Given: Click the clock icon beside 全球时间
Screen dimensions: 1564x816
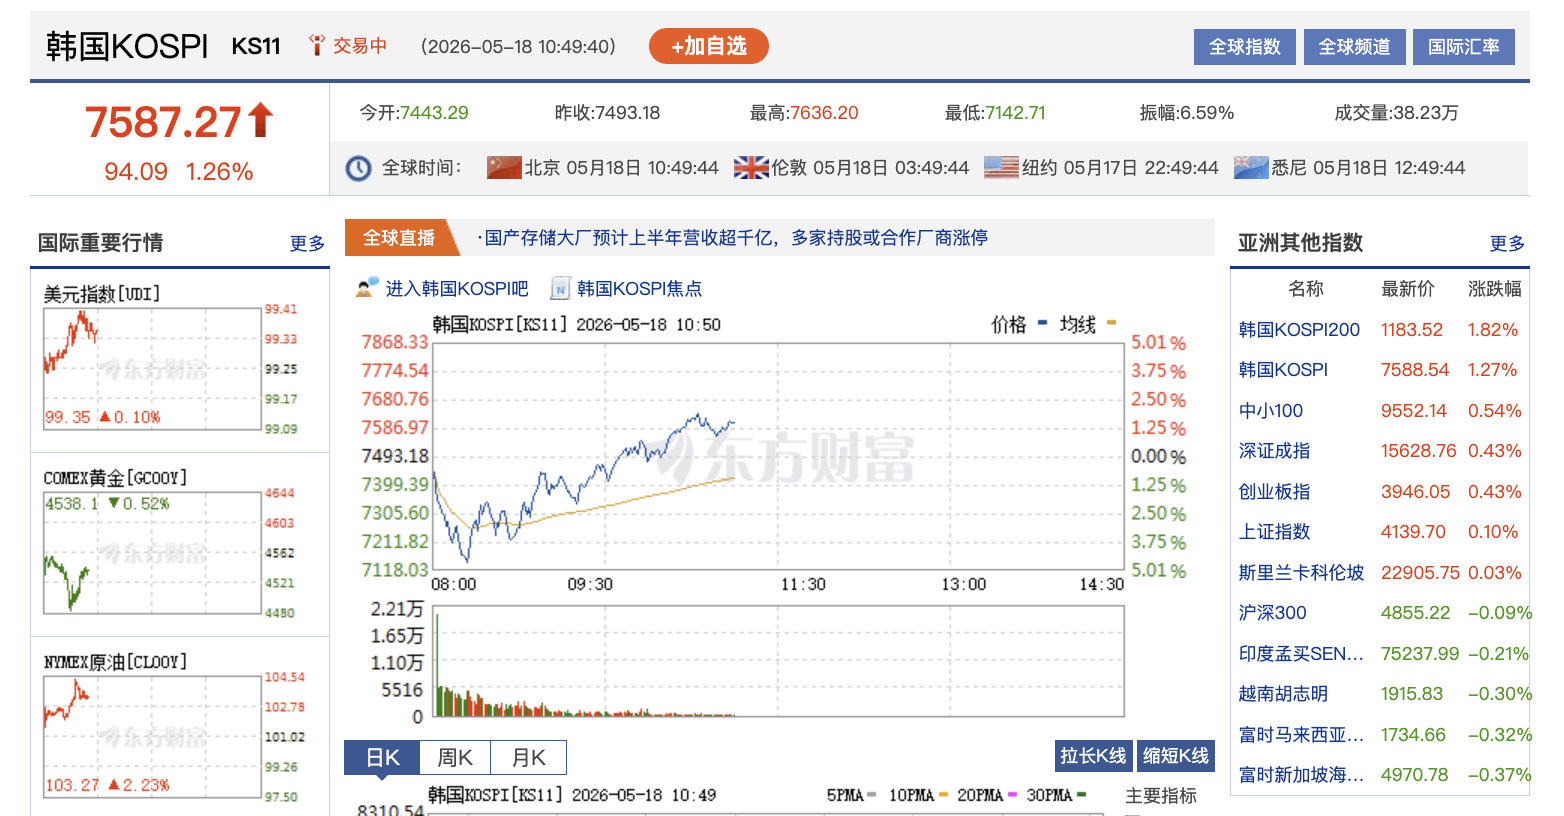Looking at the screenshot, I should [358, 168].
